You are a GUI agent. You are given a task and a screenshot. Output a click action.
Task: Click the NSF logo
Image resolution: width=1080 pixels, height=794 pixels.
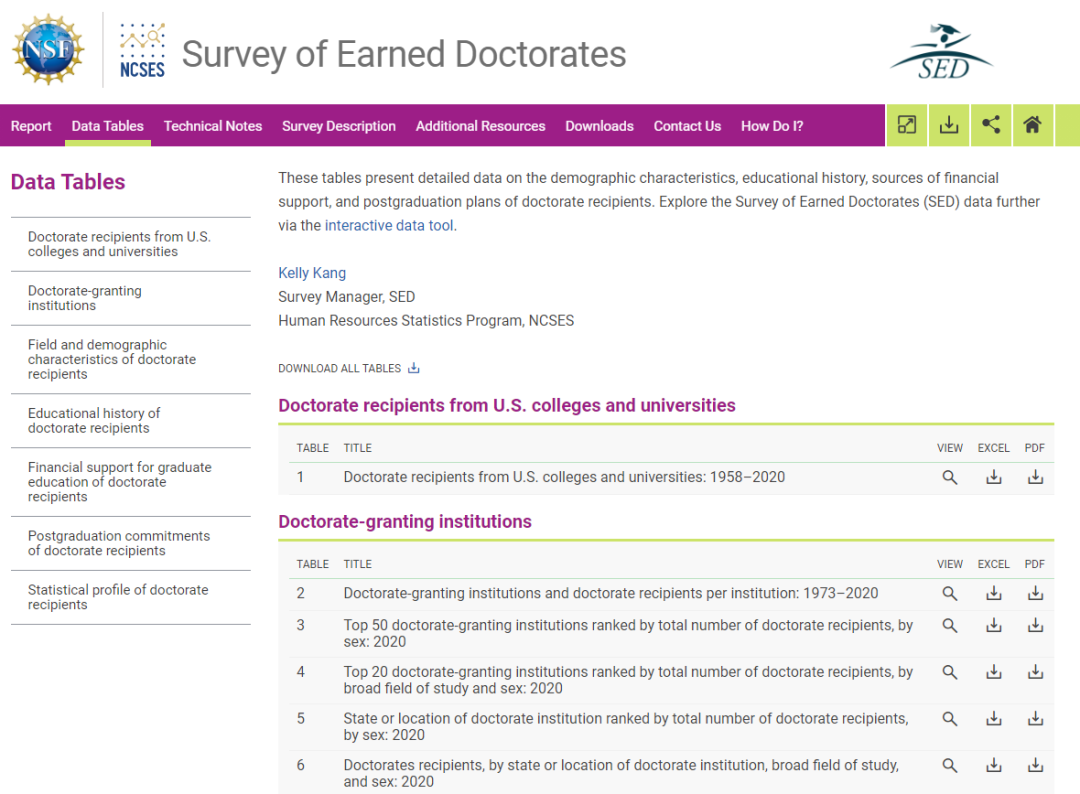pos(48,50)
